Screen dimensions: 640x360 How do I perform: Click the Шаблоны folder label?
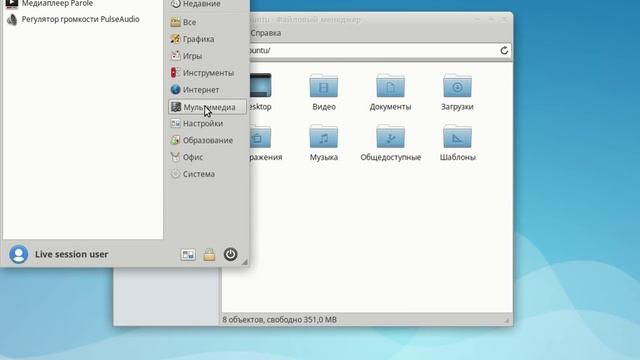(458, 157)
